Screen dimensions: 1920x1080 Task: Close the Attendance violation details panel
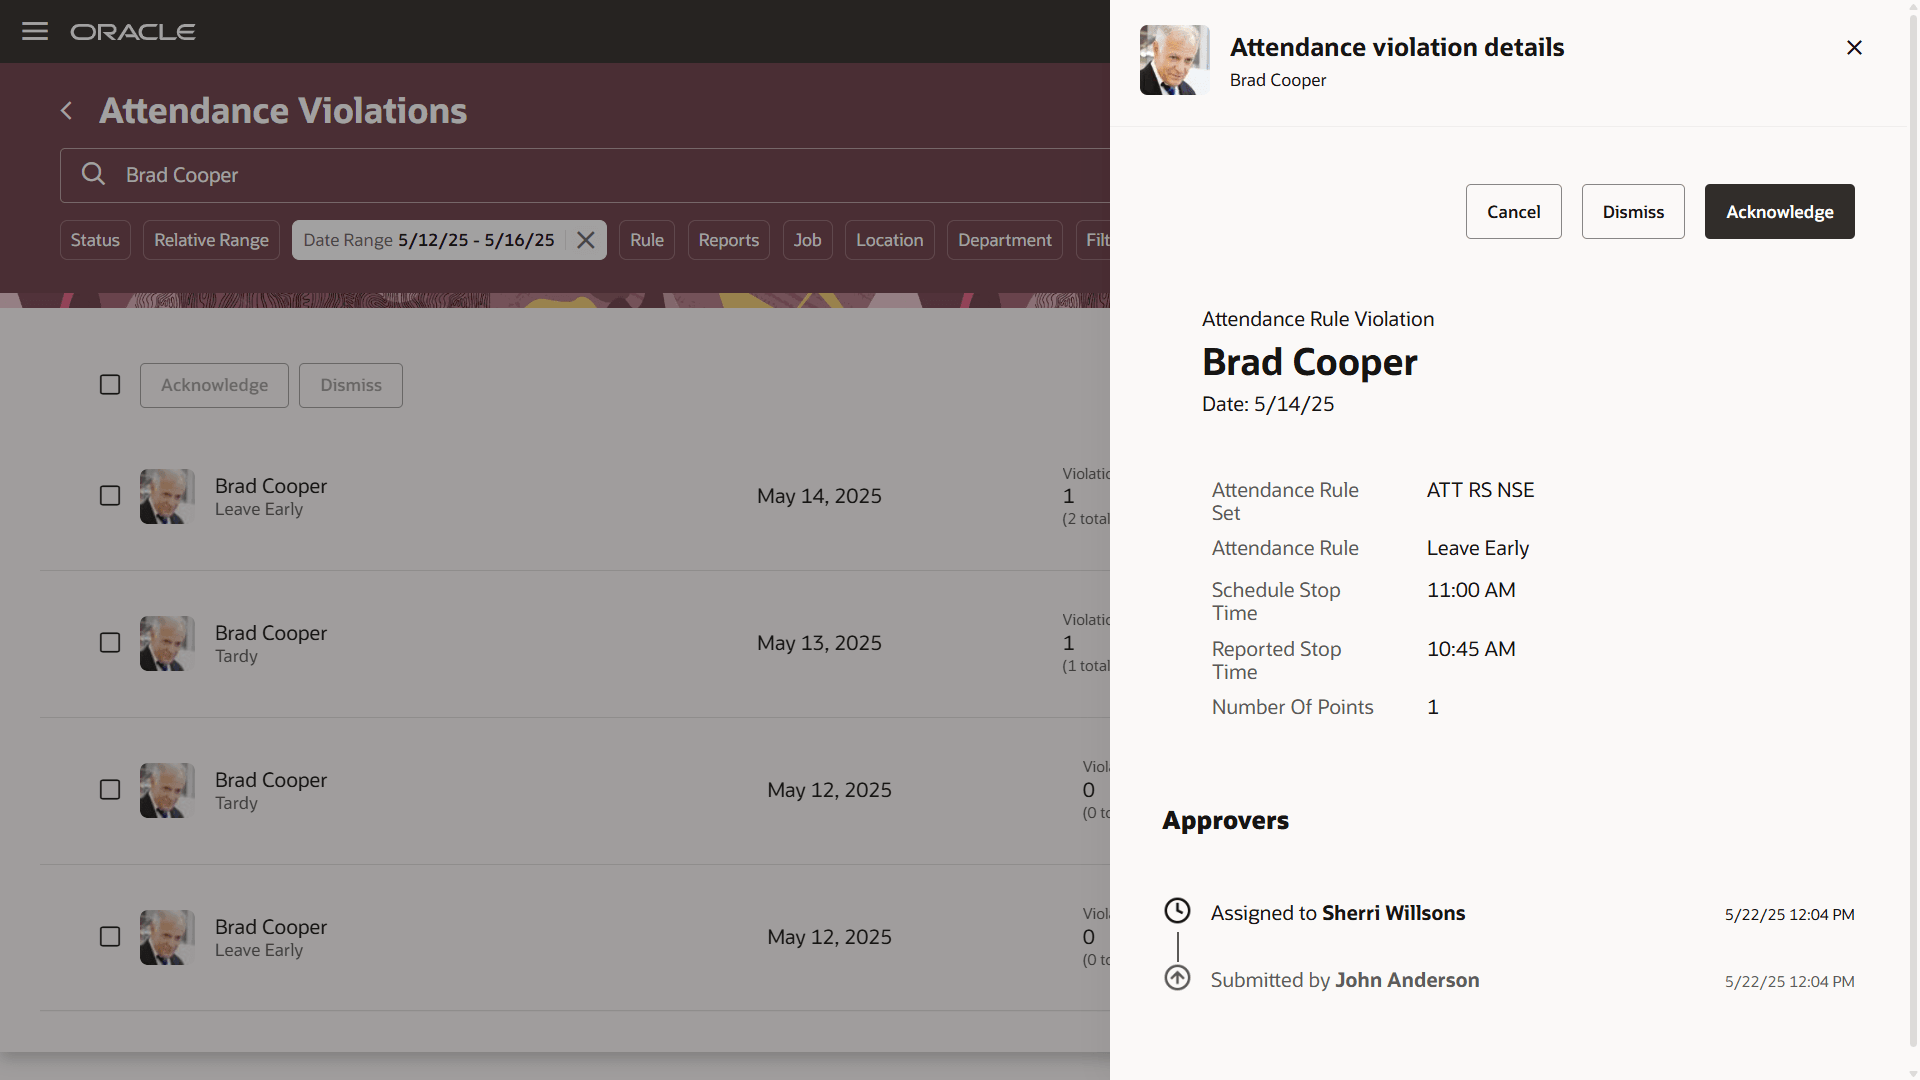[1854, 47]
